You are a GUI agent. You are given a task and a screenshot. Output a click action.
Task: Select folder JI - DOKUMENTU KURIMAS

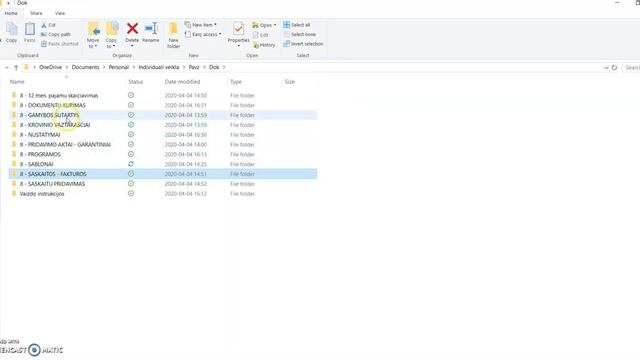[53, 105]
